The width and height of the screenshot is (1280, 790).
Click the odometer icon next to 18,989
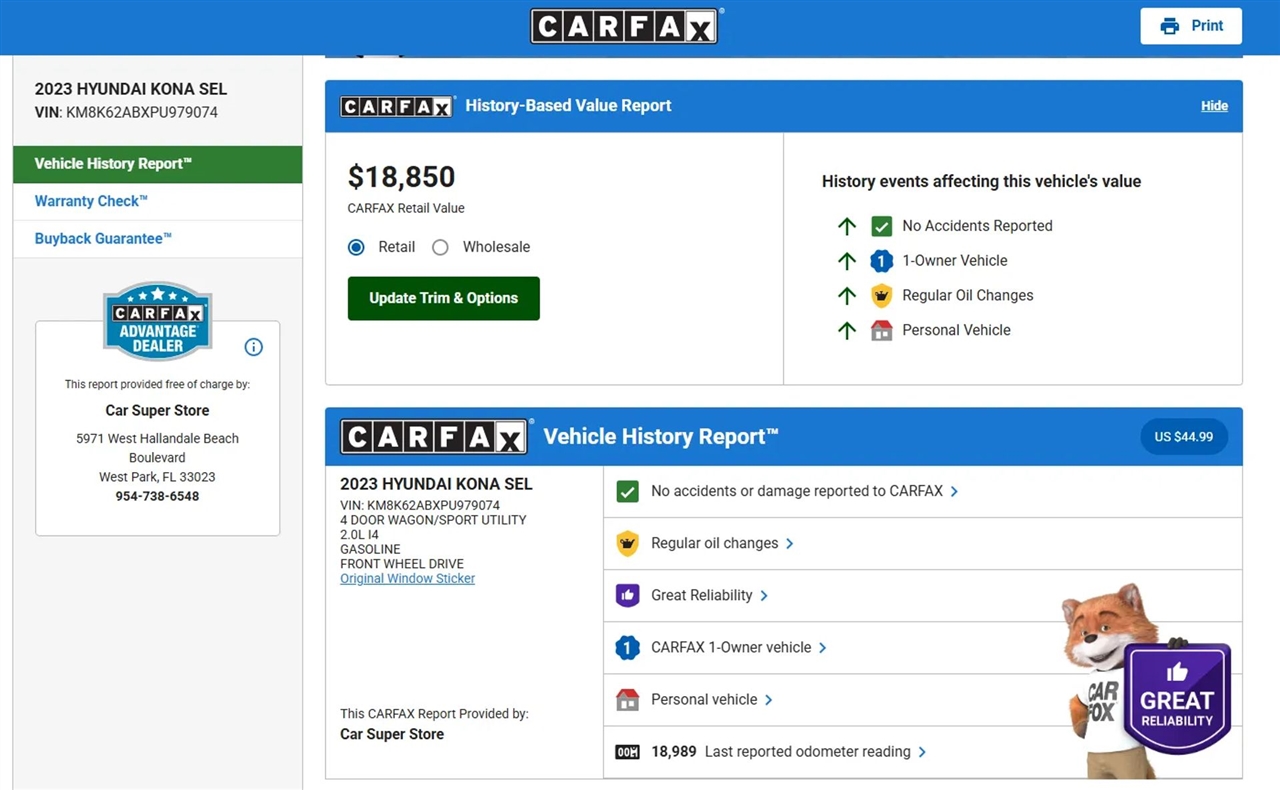(x=627, y=752)
